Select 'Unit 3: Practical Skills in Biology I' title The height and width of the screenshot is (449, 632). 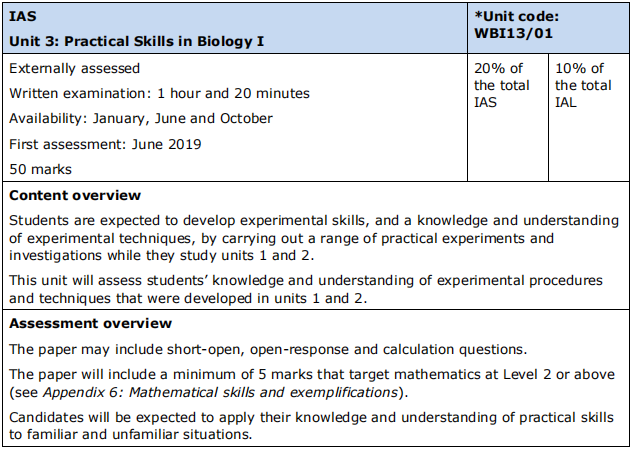point(137,41)
